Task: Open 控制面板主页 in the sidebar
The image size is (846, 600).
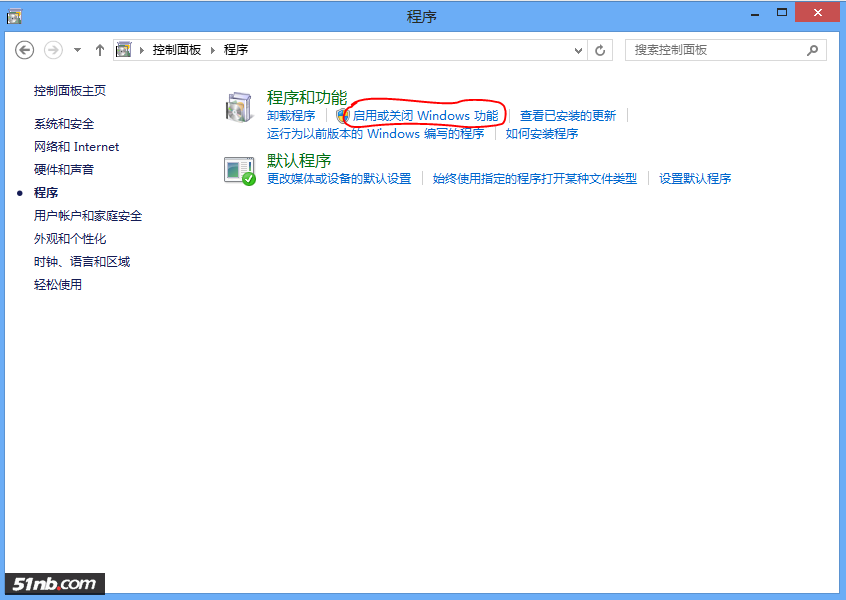Action: pos(70,91)
